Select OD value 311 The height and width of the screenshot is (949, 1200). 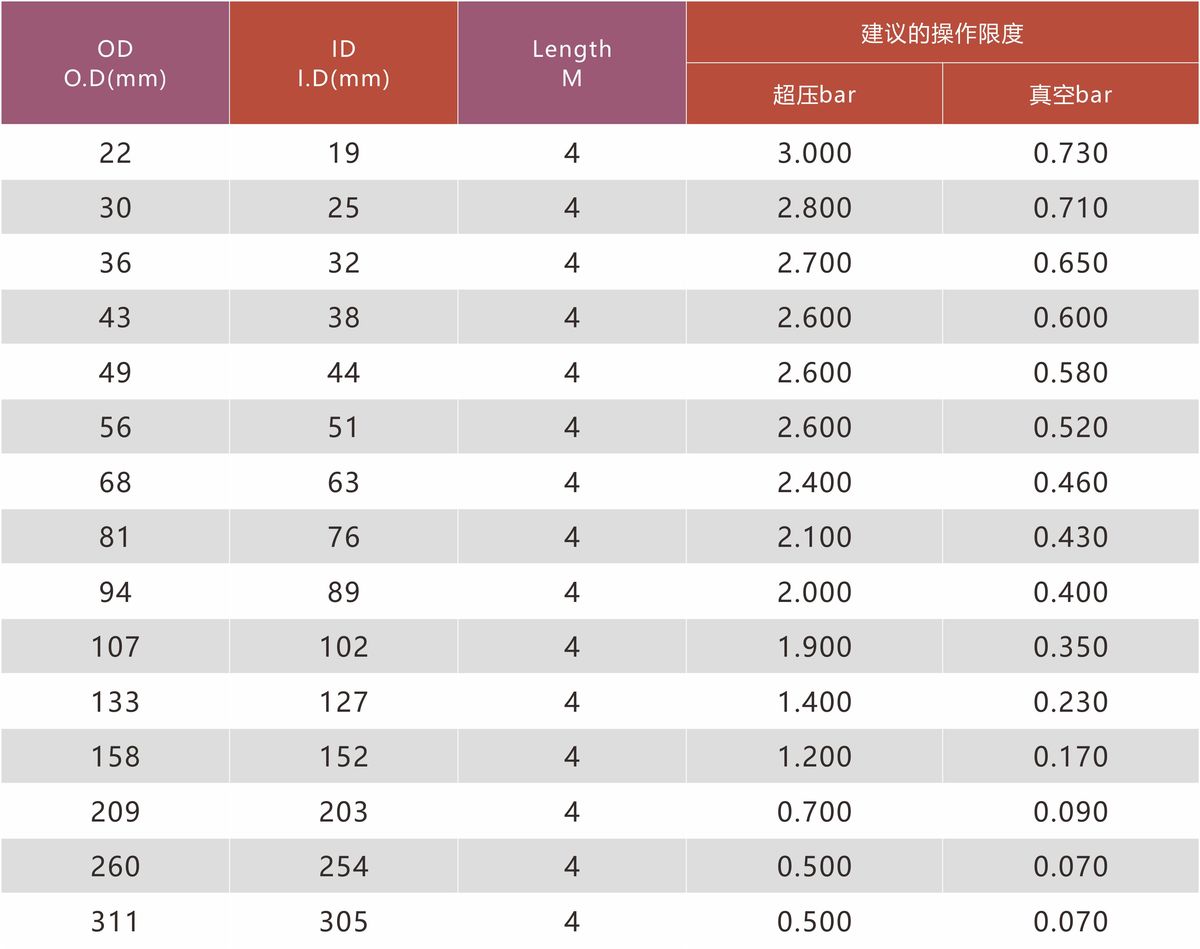point(115,922)
